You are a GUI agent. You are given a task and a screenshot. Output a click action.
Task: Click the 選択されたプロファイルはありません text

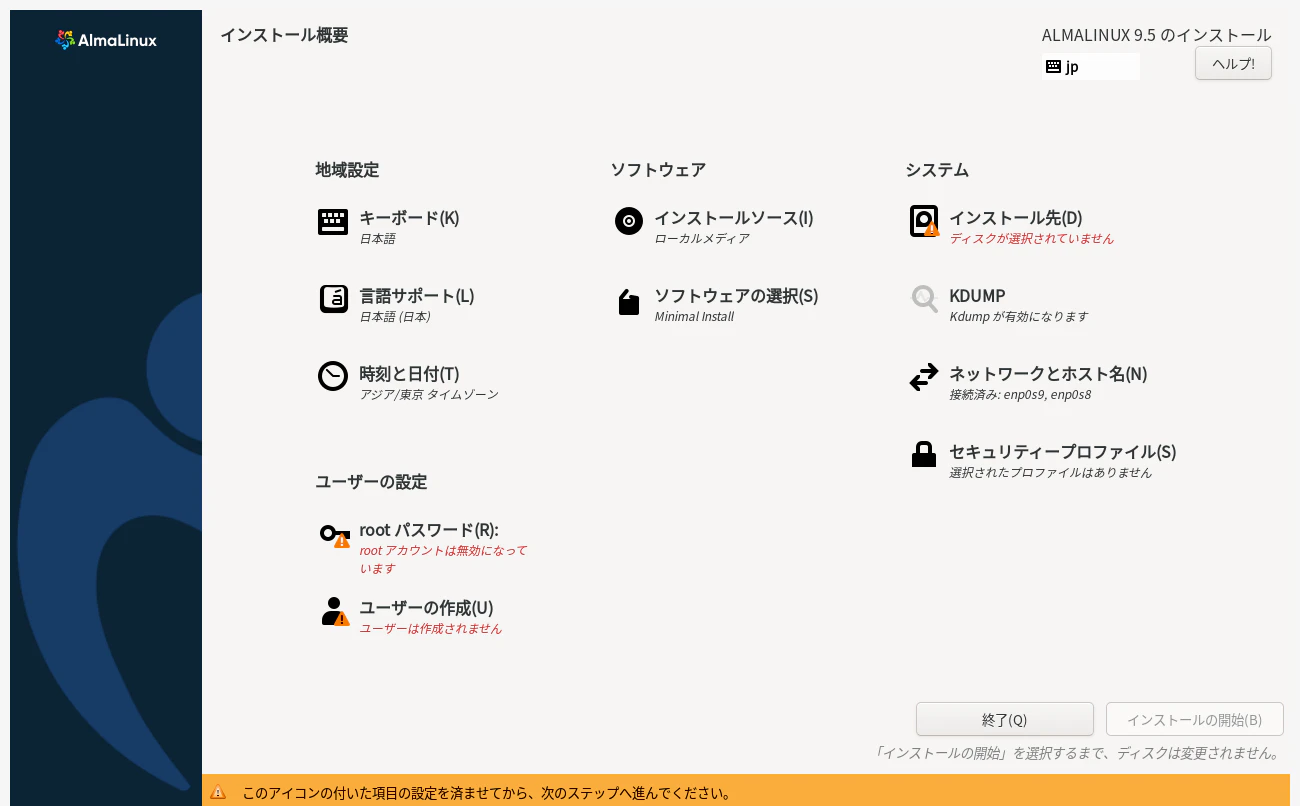(1051, 473)
